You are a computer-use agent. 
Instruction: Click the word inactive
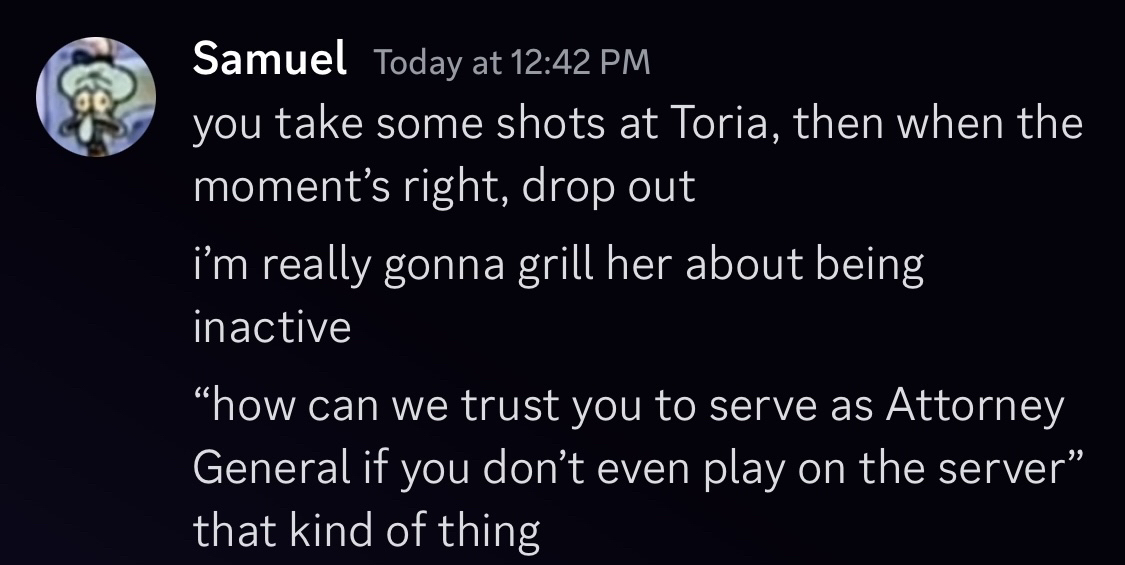coord(272,327)
